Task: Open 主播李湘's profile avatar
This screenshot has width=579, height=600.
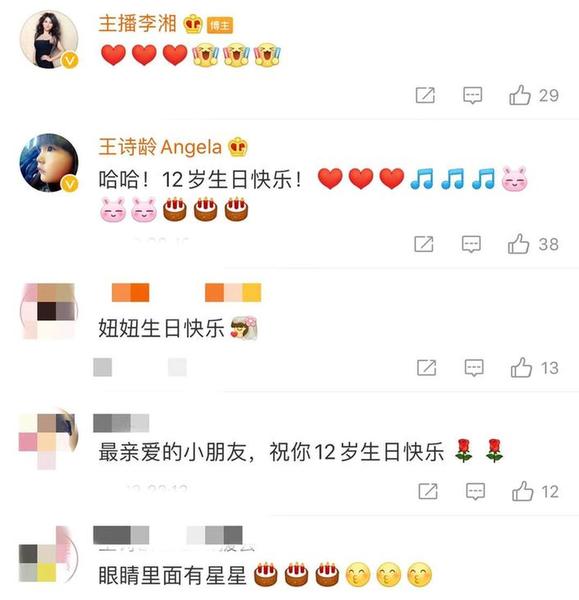Action: tap(49, 40)
